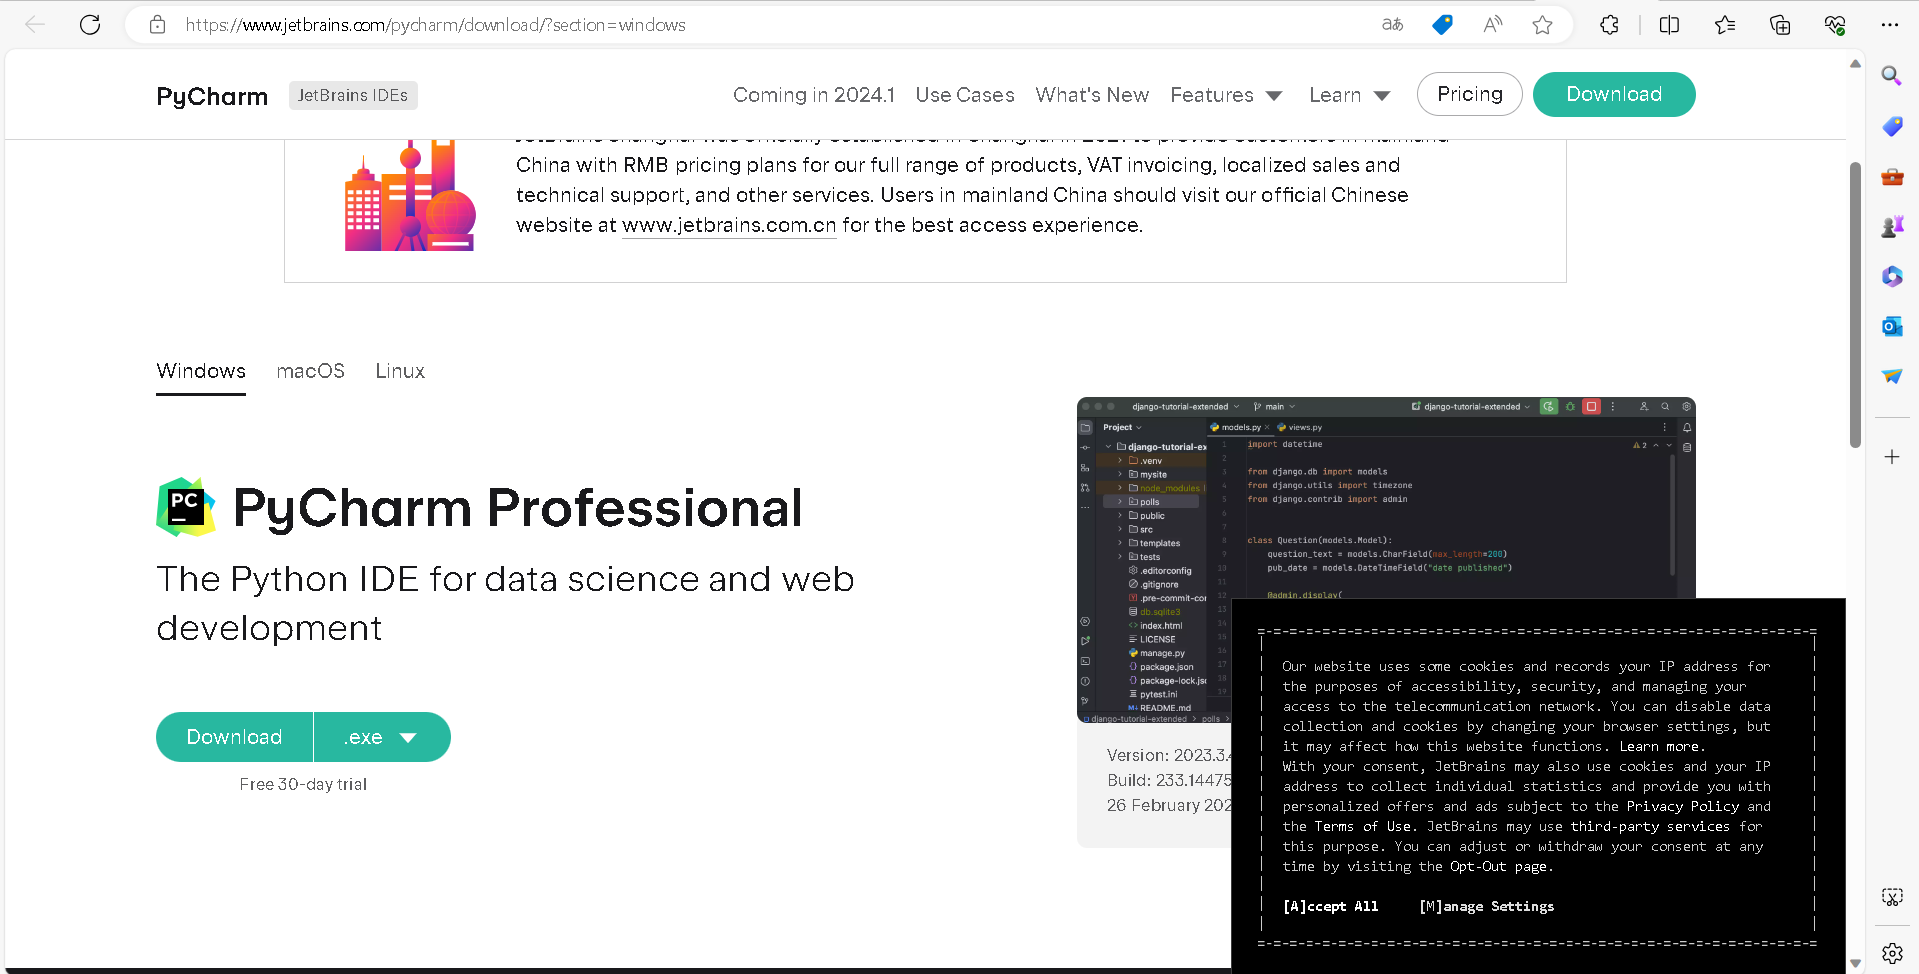Switch to the Windows tab

click(201, 371)
